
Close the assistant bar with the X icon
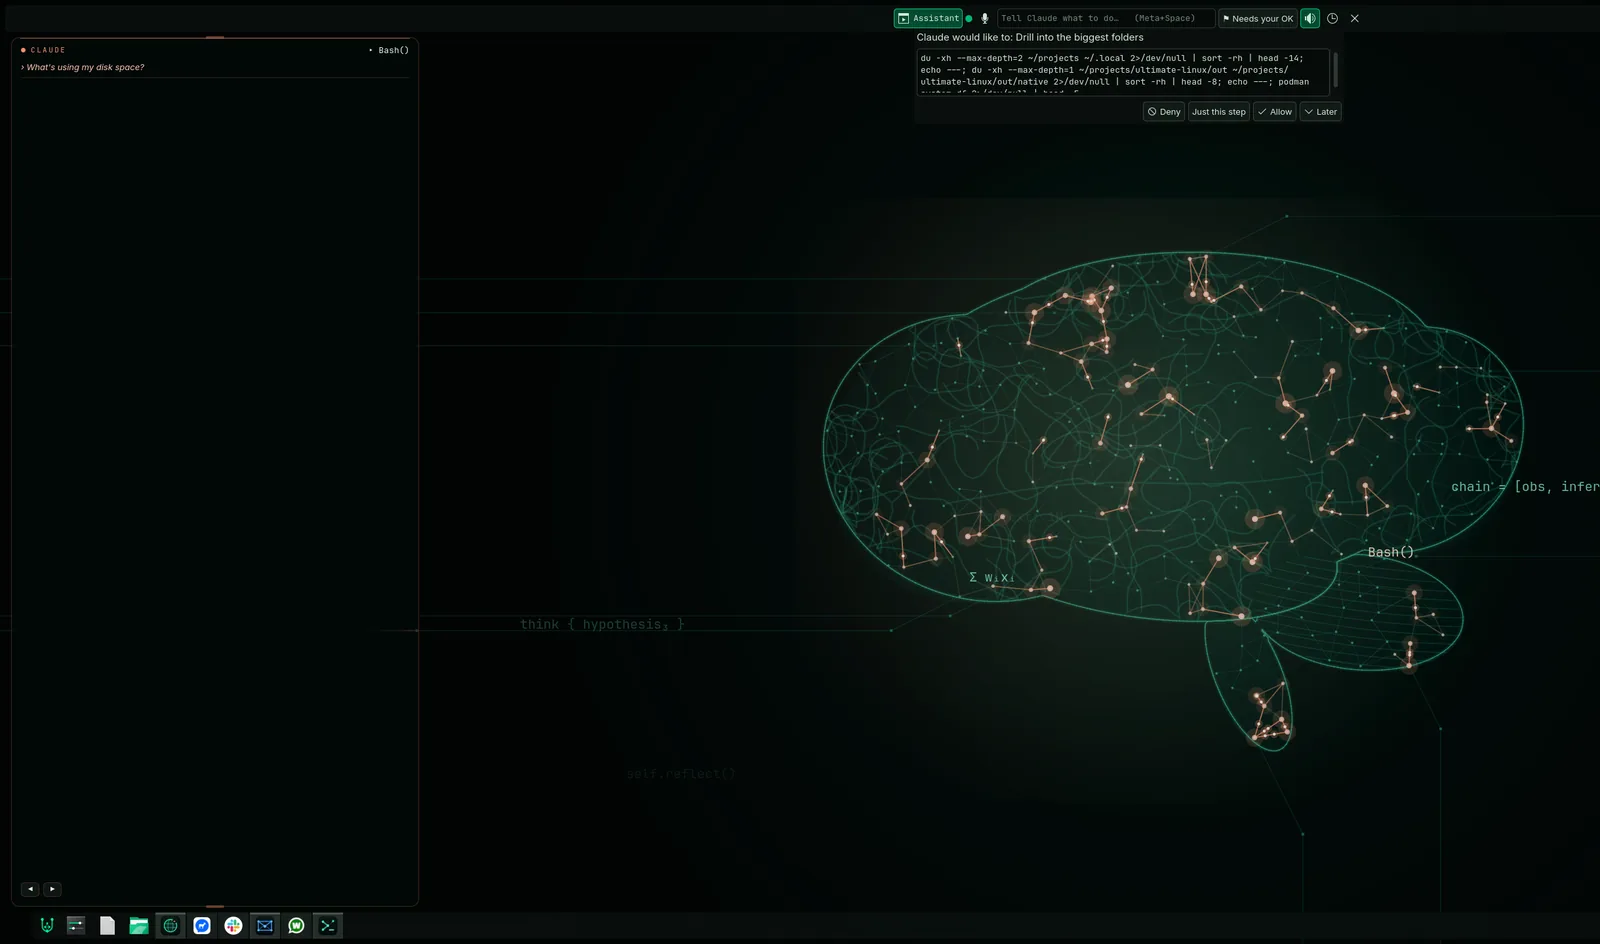coord(1355,18)
